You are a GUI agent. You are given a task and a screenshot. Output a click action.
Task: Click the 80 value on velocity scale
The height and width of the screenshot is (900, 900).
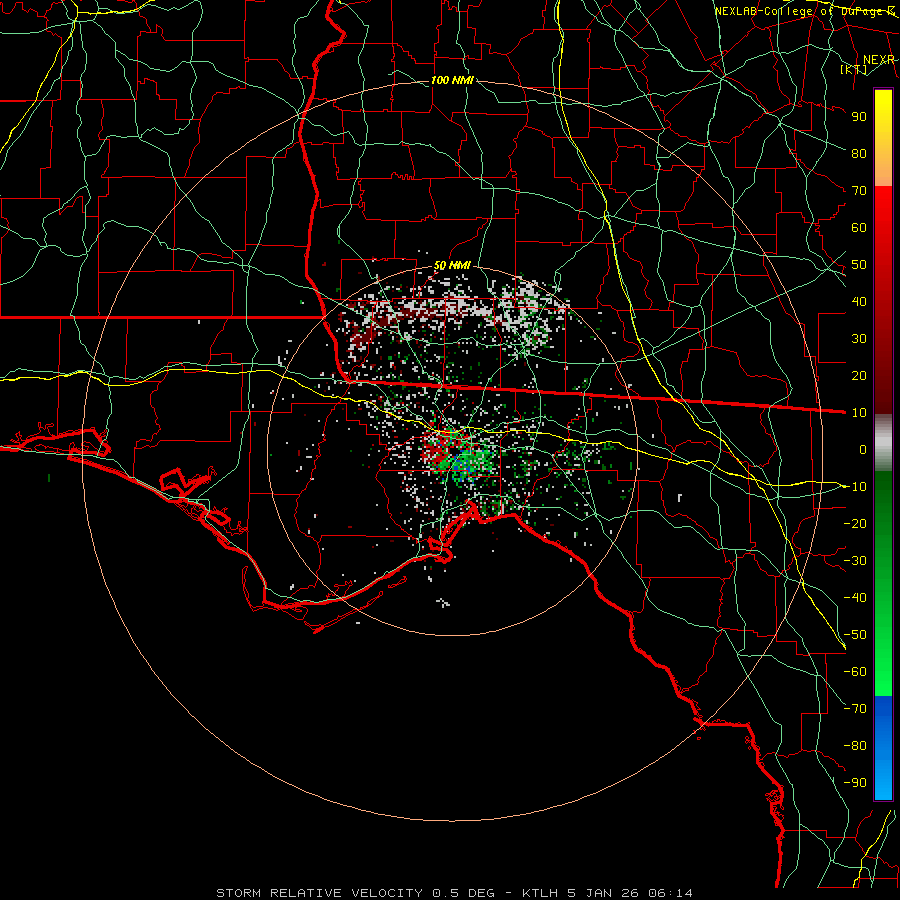859,153
